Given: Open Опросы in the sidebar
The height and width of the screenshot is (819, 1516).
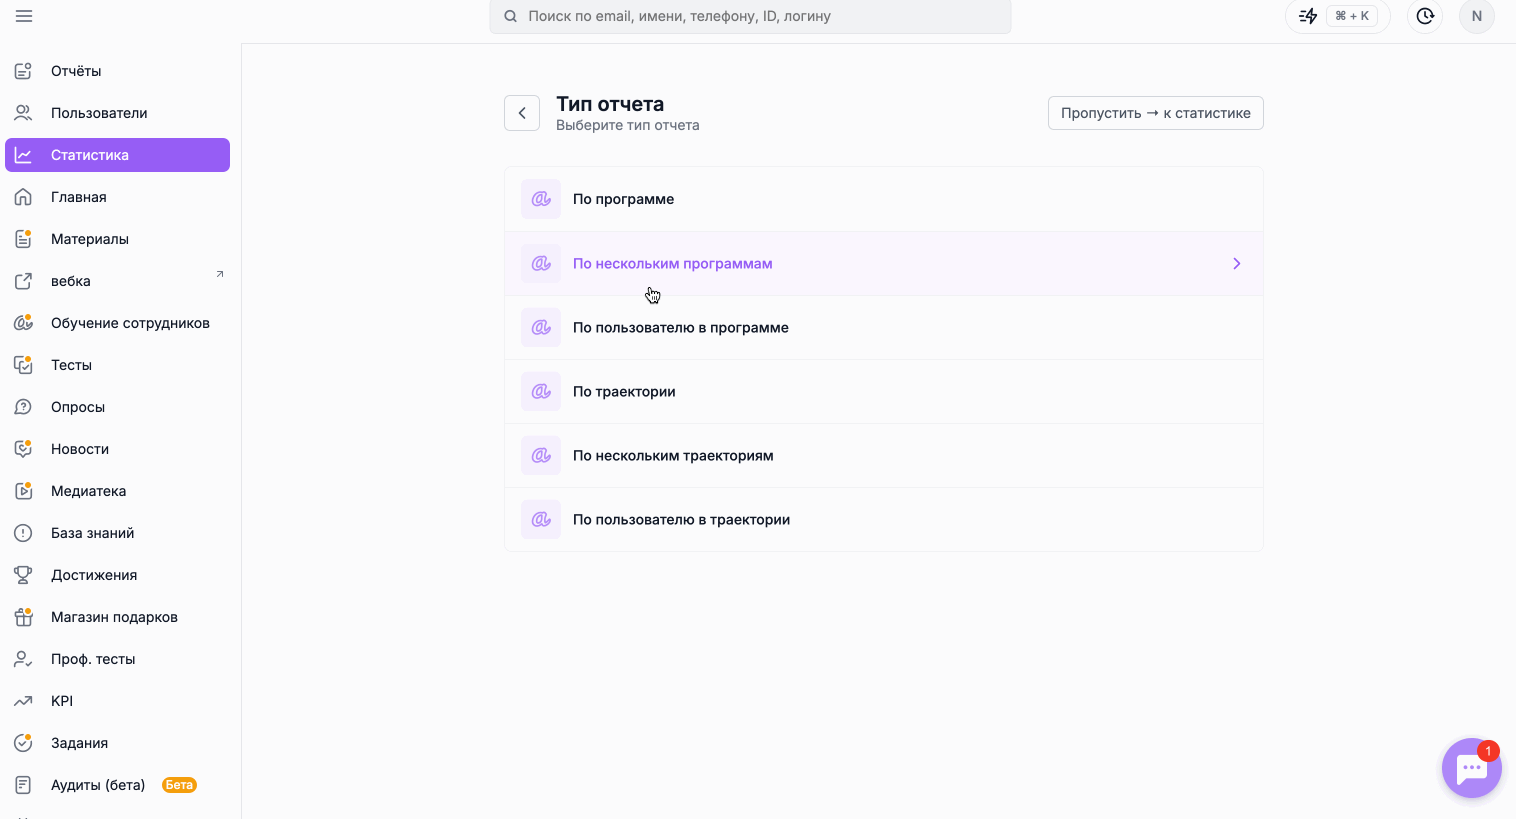Looking at the screenshot, I should 117,407.
